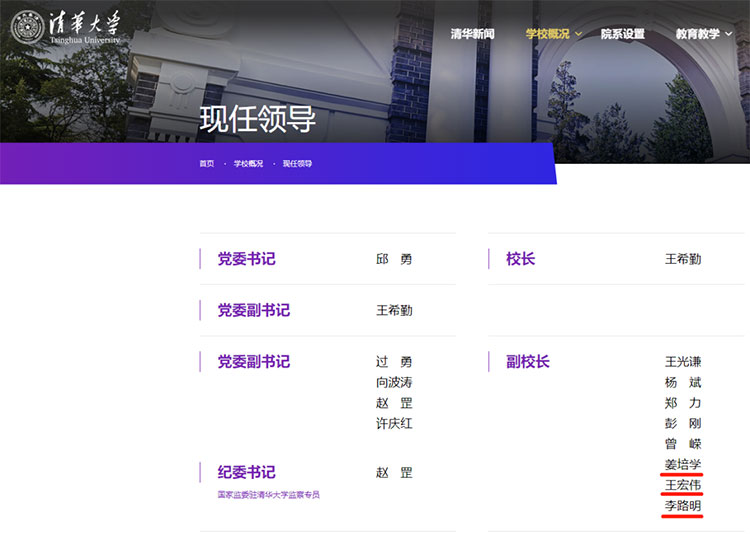750x540 pixels.
Task: Click the 副校长 heading
Action: [x=528, y=362]
